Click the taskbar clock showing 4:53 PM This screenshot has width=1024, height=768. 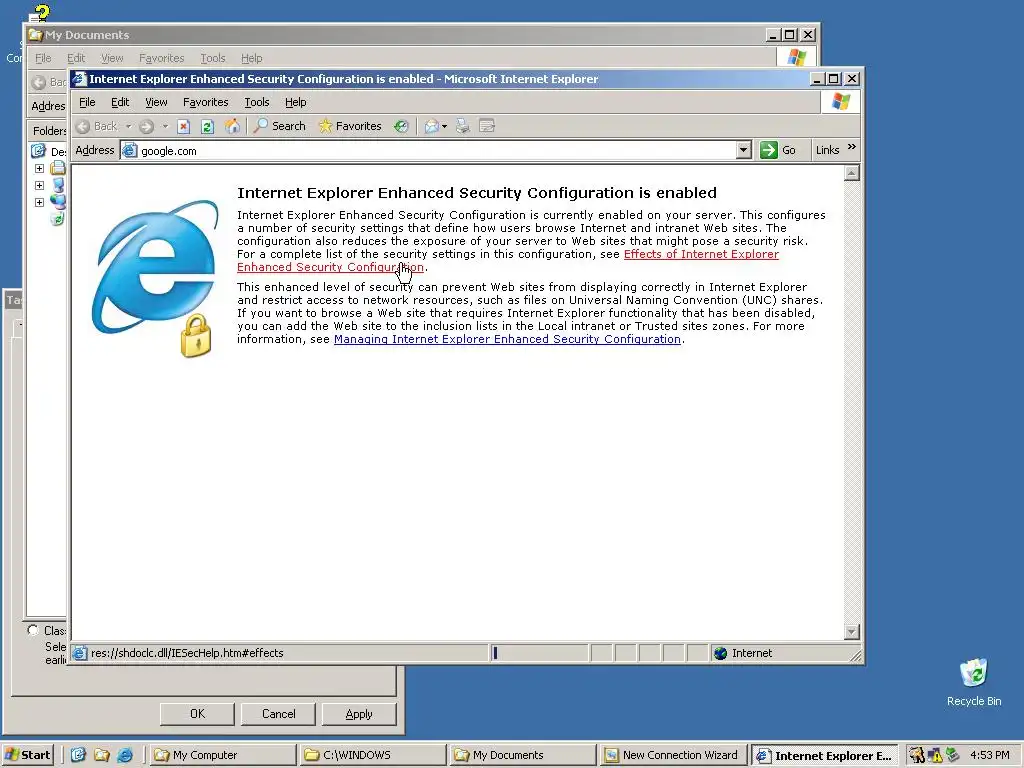989,755
